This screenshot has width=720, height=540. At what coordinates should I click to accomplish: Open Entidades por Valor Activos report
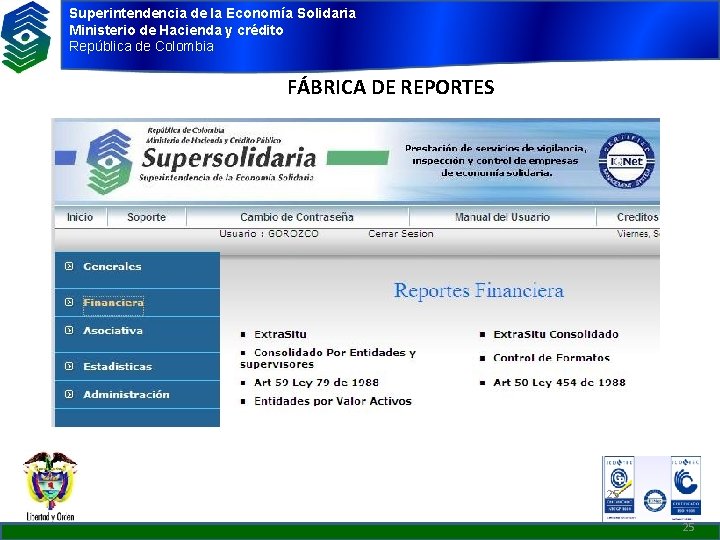point(333,401)
